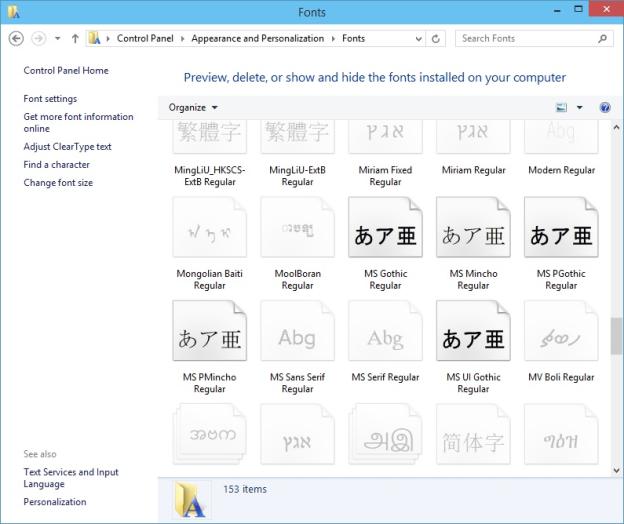Click the window icon in the title bar
The height and width of the screenshot is (524, 624).
(x=13, y=12)
